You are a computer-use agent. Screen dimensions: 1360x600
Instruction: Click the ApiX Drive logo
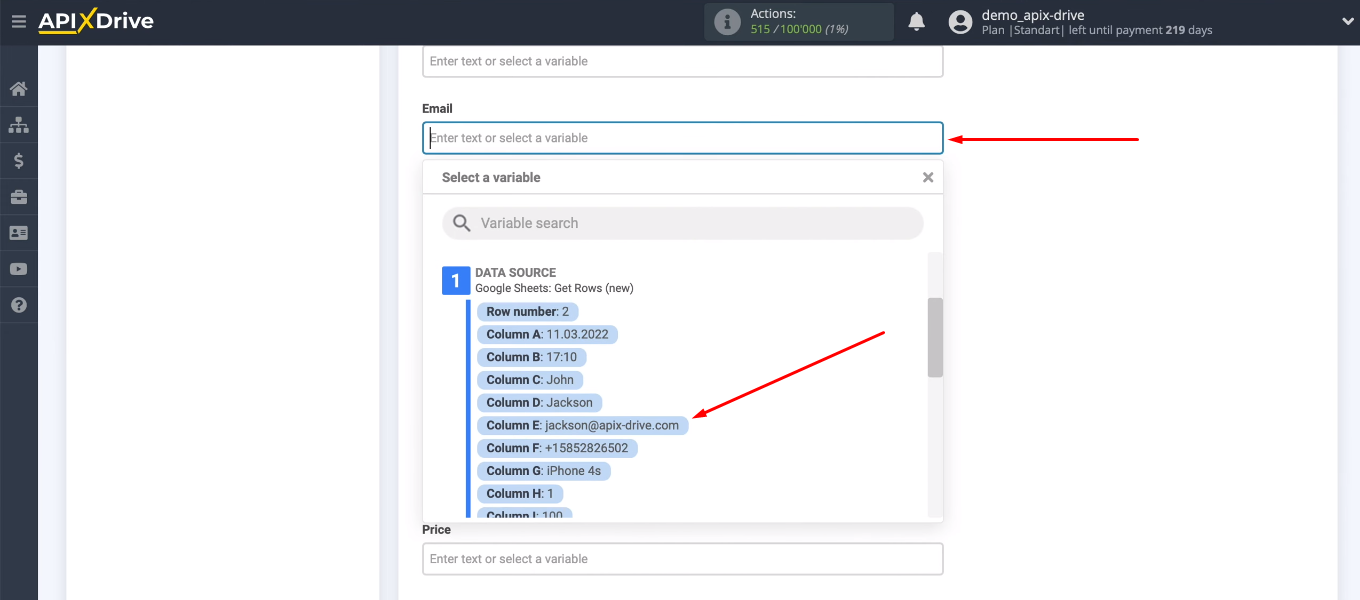coord(95,20)
